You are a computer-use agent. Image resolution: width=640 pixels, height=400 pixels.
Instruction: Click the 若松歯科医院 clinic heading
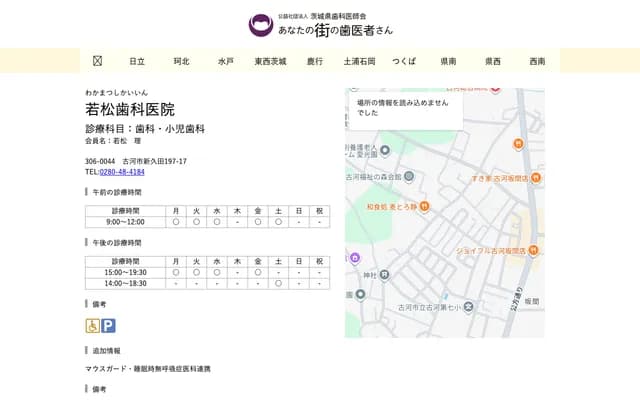pos(130,109)
